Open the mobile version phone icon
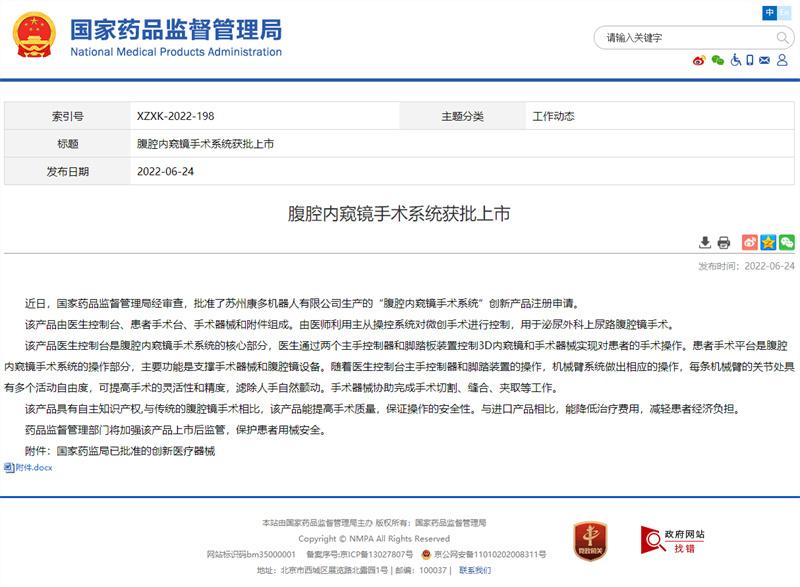The image size is (800, 587). (752, 60)
